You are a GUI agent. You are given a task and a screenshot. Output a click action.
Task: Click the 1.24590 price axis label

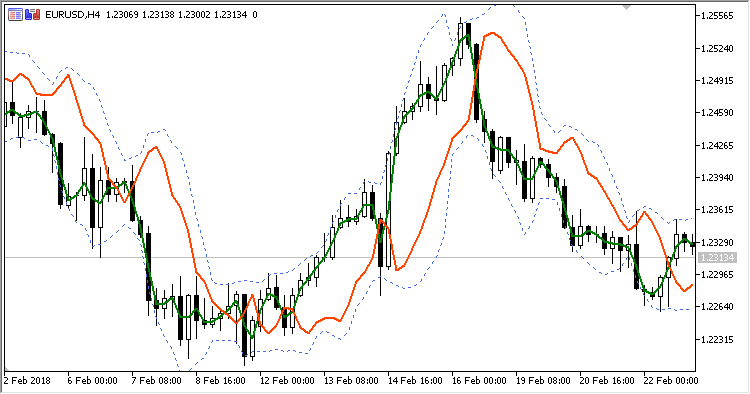717,113
